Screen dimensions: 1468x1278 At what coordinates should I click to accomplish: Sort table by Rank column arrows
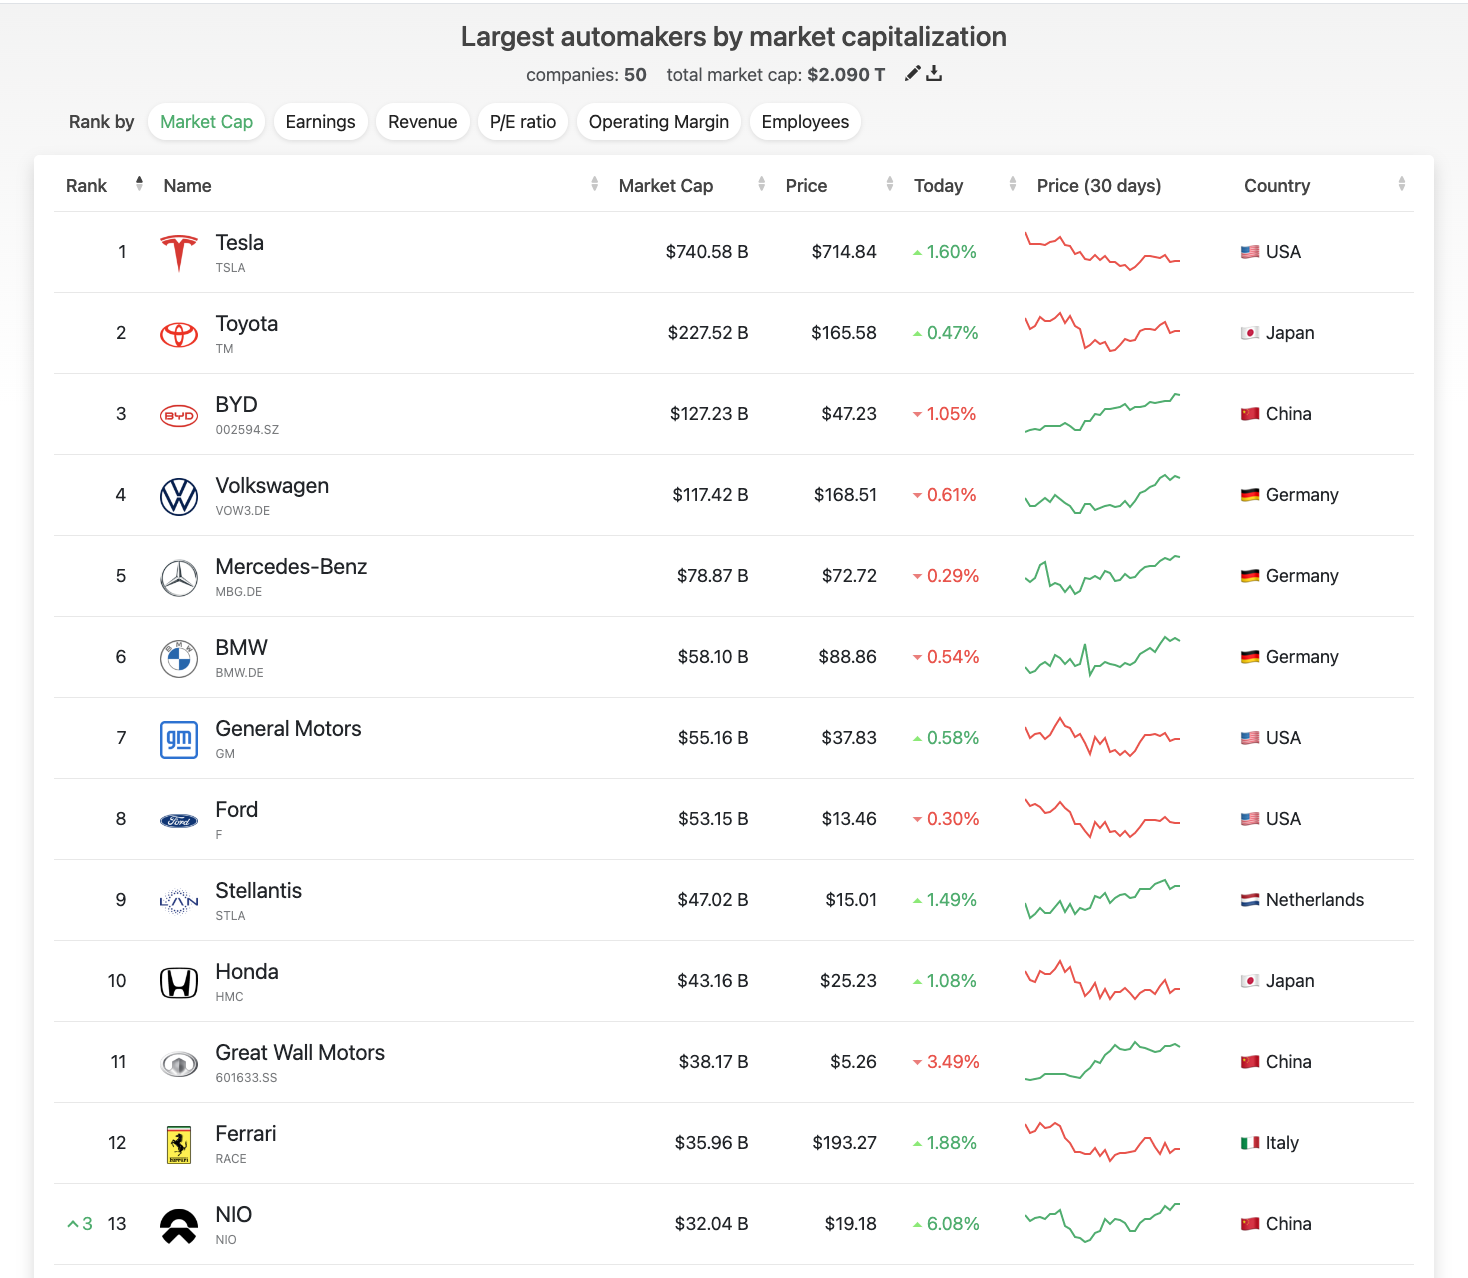click(x=139, y=184)
